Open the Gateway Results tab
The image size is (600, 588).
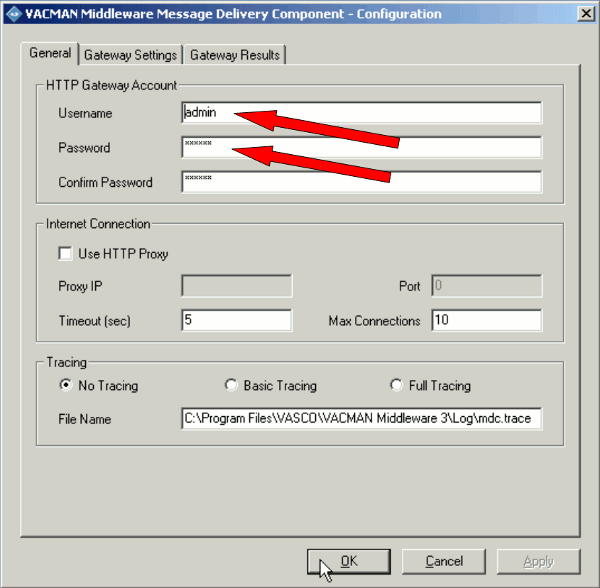point(235,55)
